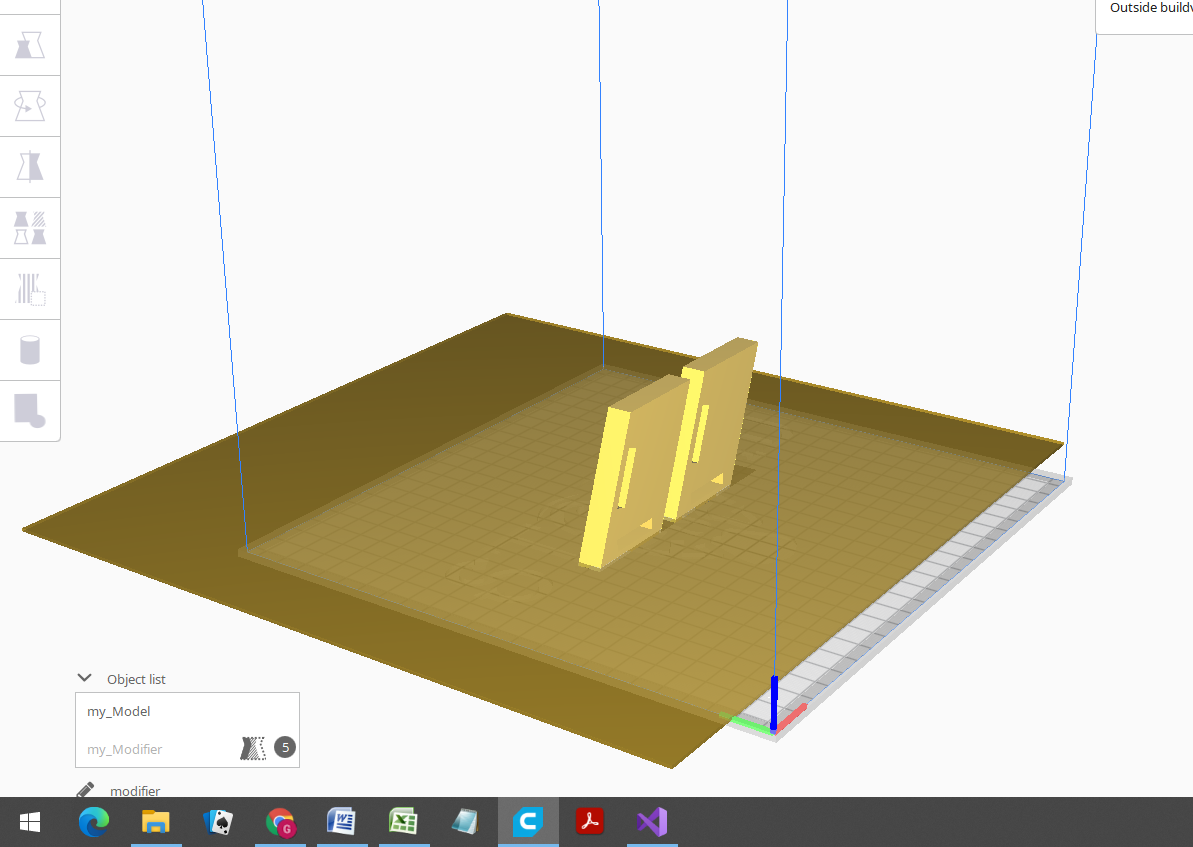The height and width of the screenshot is (847, 1193).
Task: Collapse the Object list chevron
Action: 84,678
